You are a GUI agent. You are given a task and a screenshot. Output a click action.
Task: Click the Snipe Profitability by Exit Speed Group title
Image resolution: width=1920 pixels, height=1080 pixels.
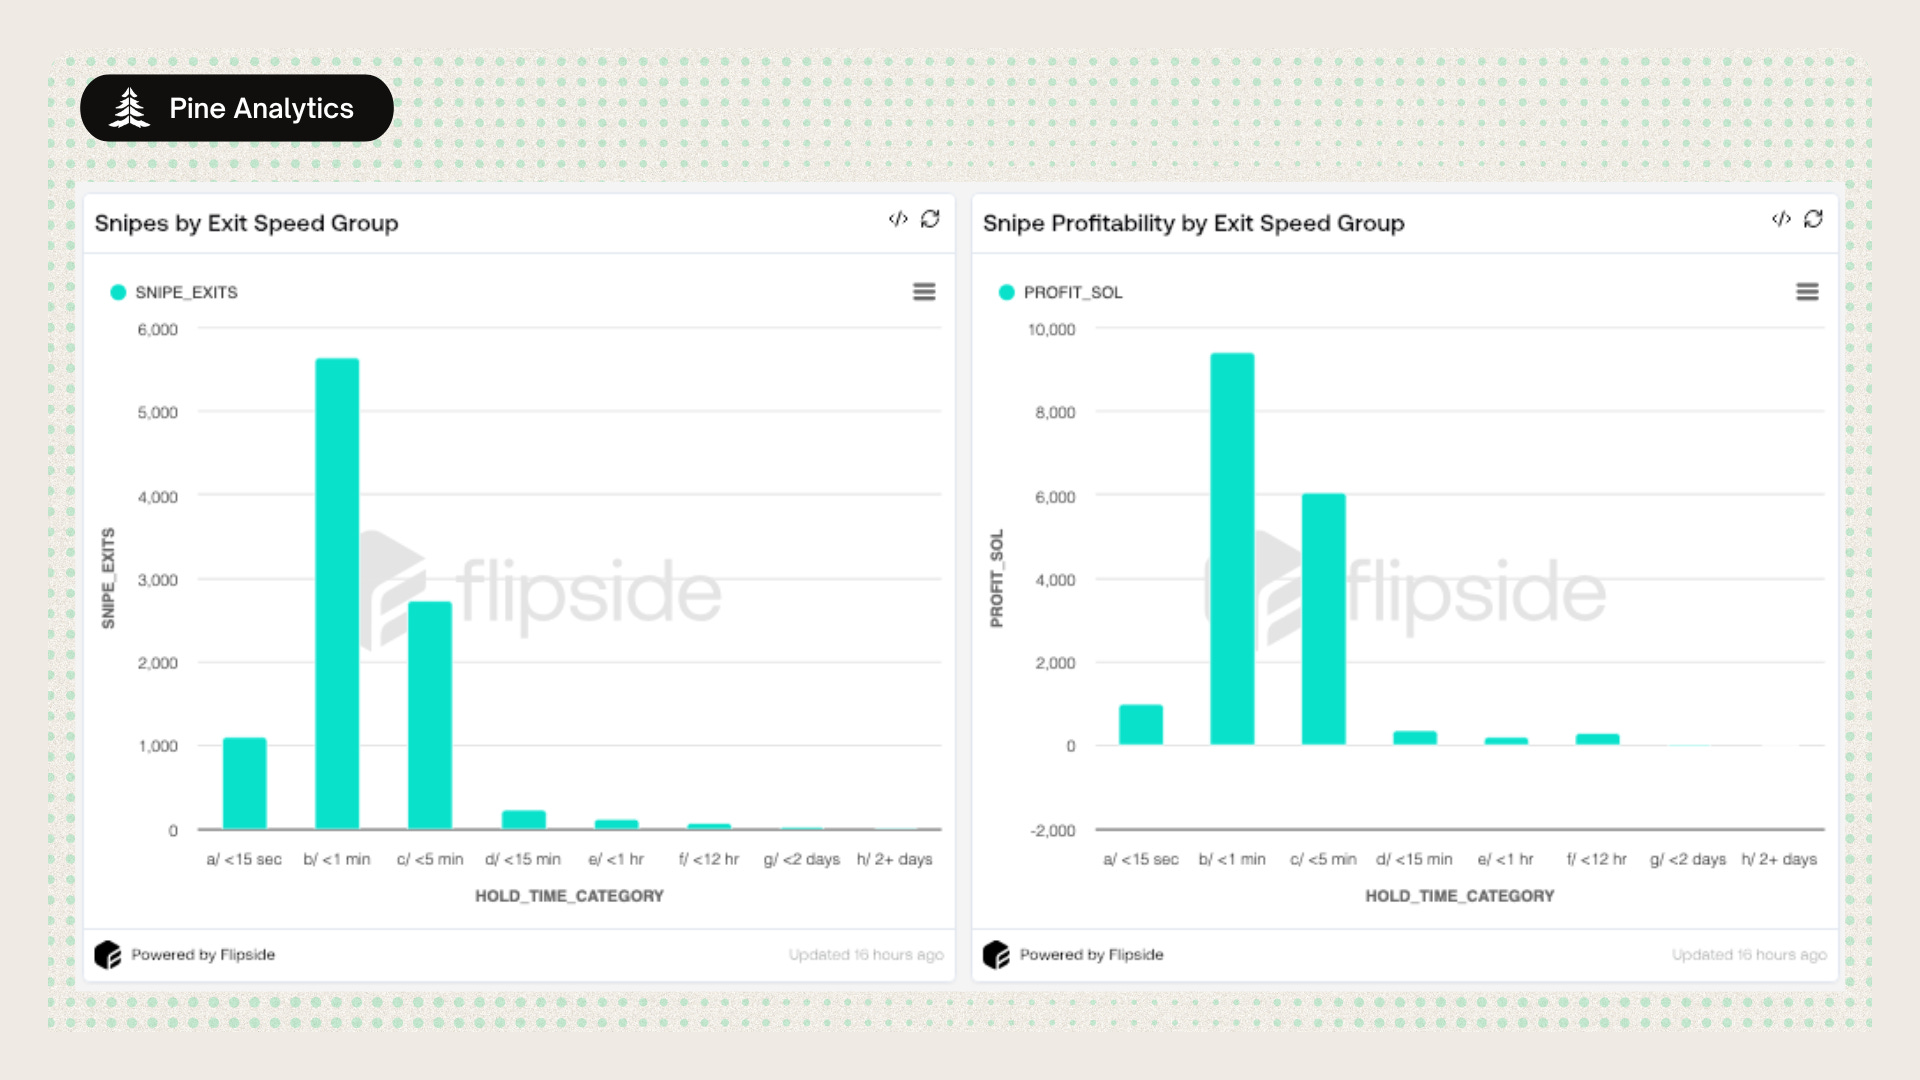(1193, 223)
